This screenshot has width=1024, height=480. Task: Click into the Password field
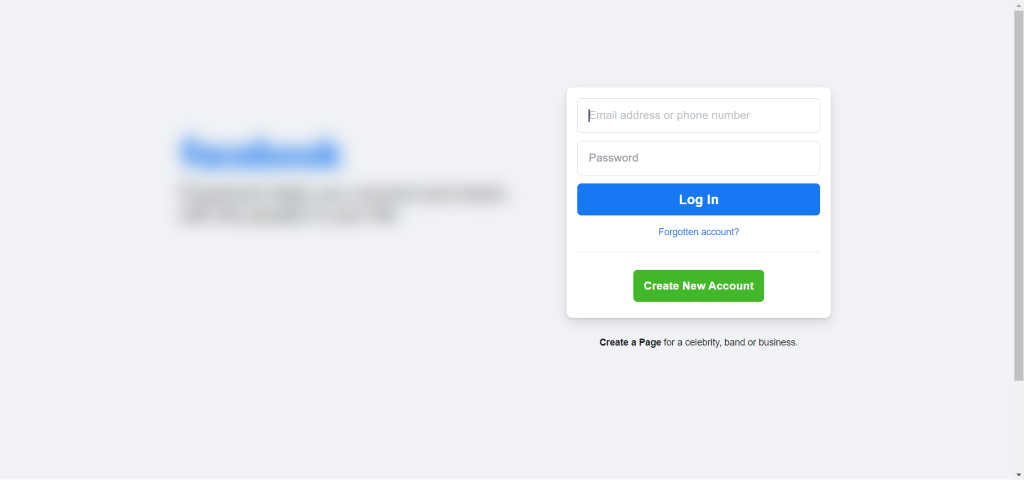pos(698,158)
